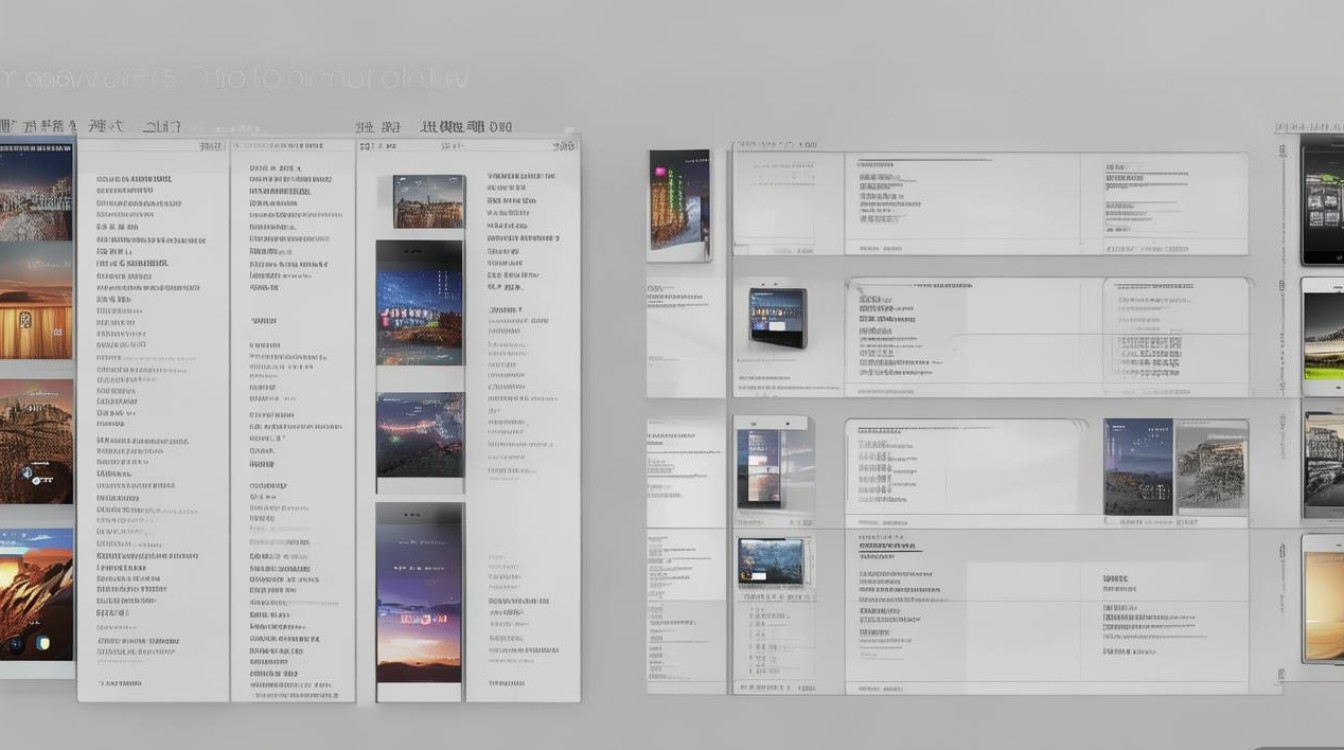1344x750 pixels.
Task: Select the grayscale rocky ruins sketch image
Action: click(1211, 467)
